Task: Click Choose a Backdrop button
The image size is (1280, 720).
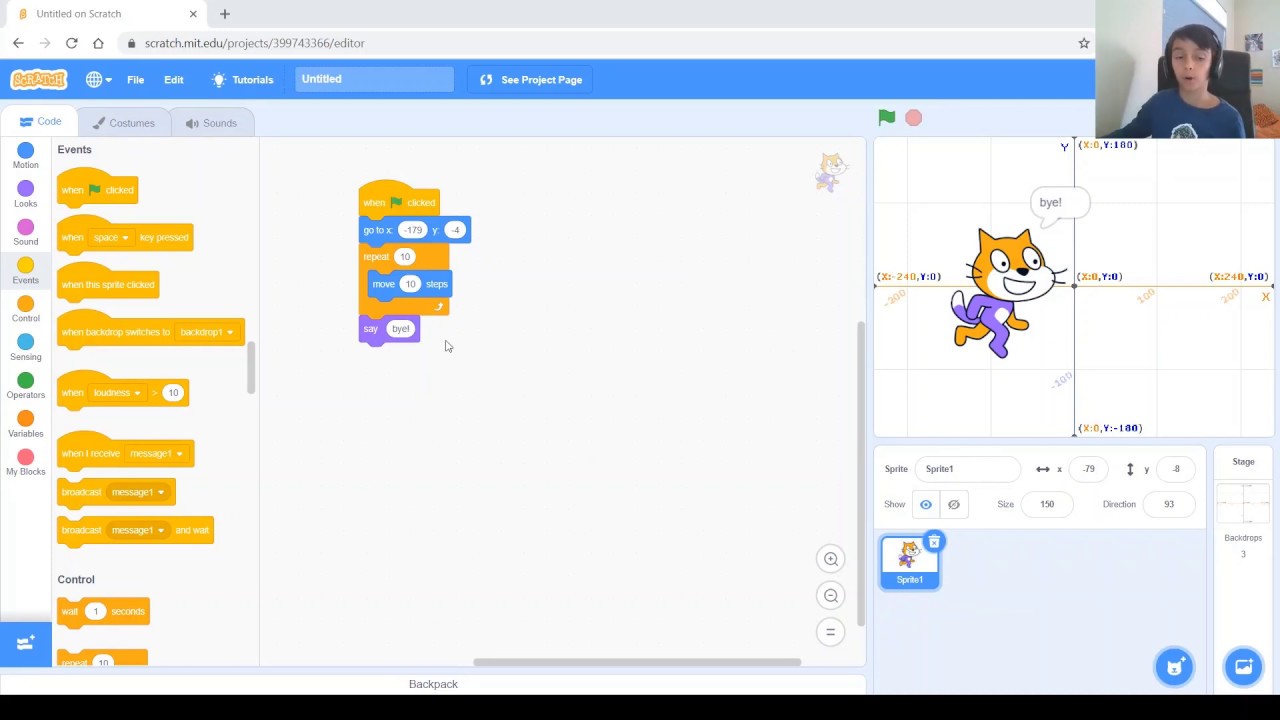Action: 1243,666
